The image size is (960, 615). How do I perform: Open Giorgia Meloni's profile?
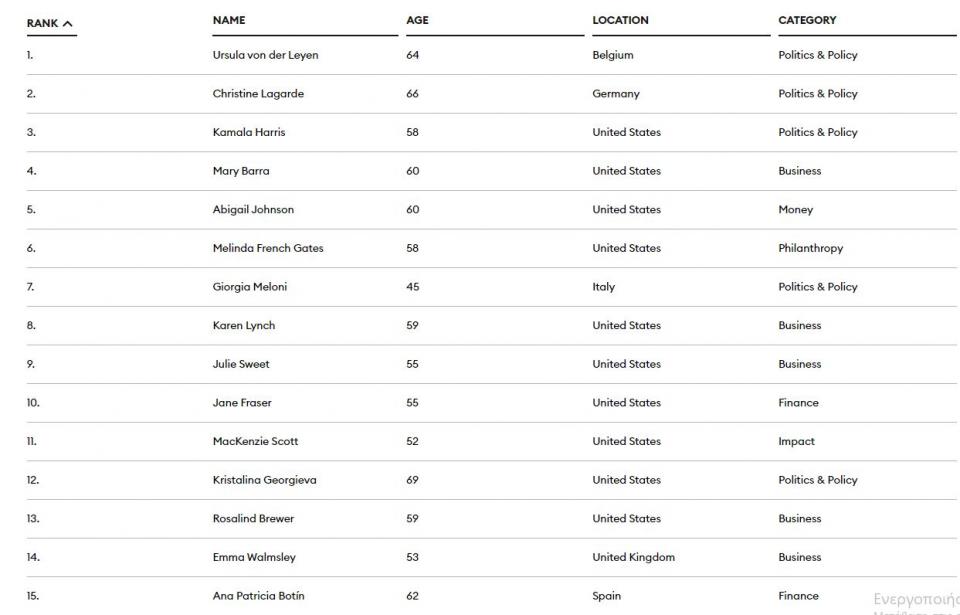[x=250, y=287]
